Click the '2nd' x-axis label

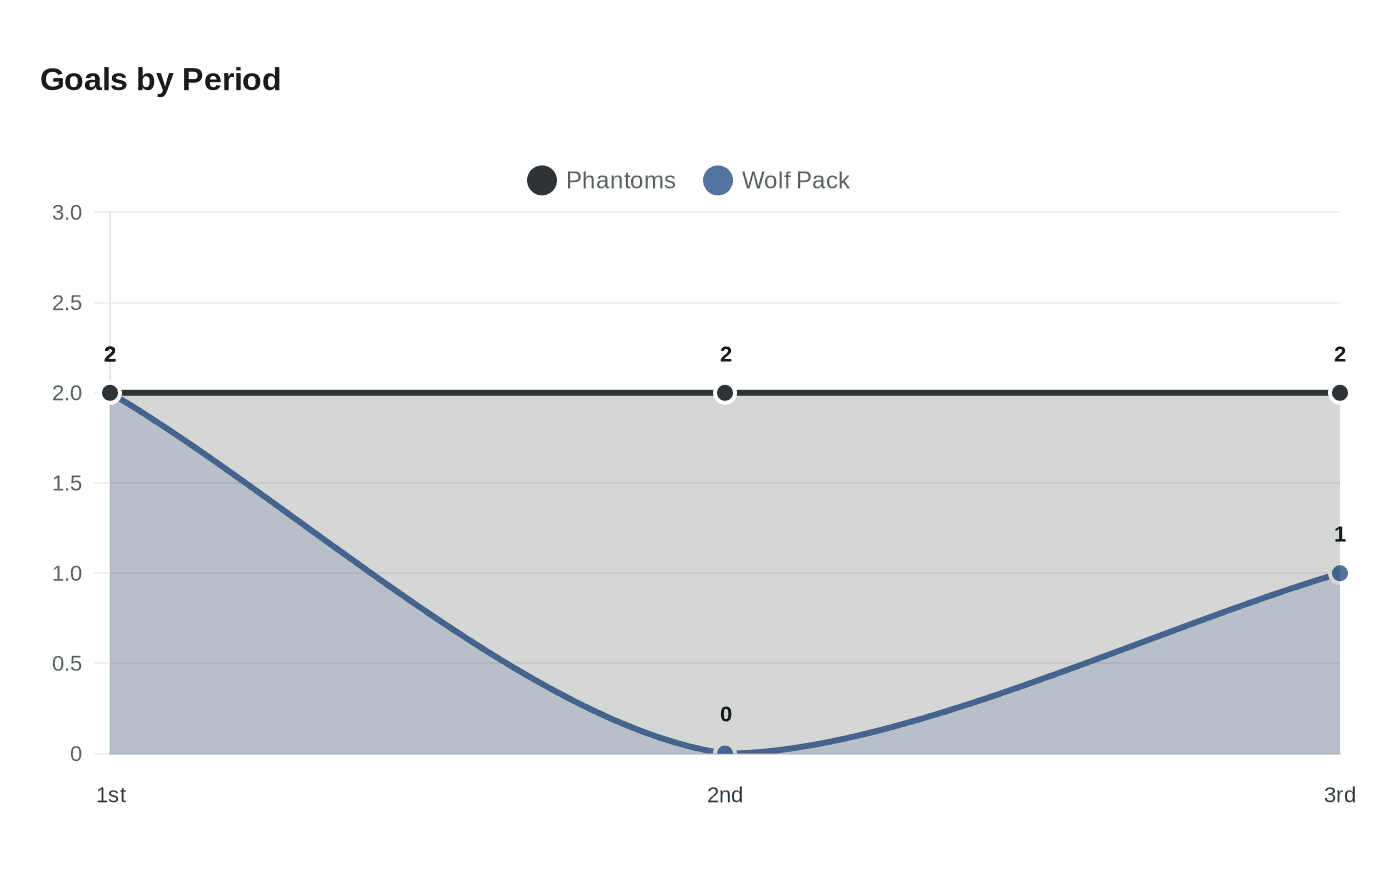click(725, 795)
